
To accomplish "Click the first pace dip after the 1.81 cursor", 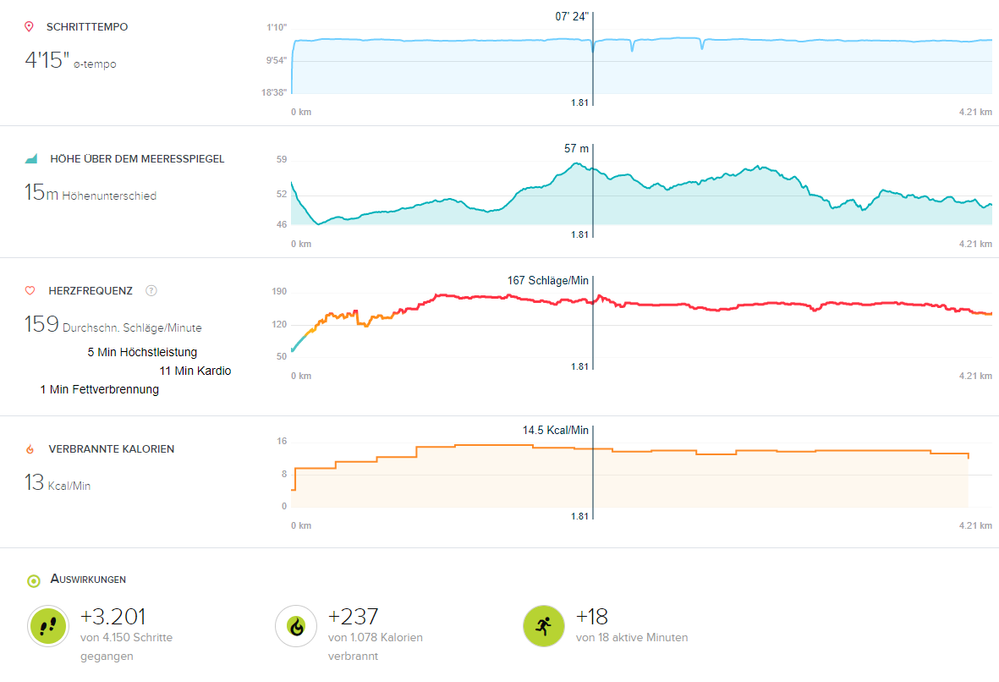I will (x=632, y=46).
